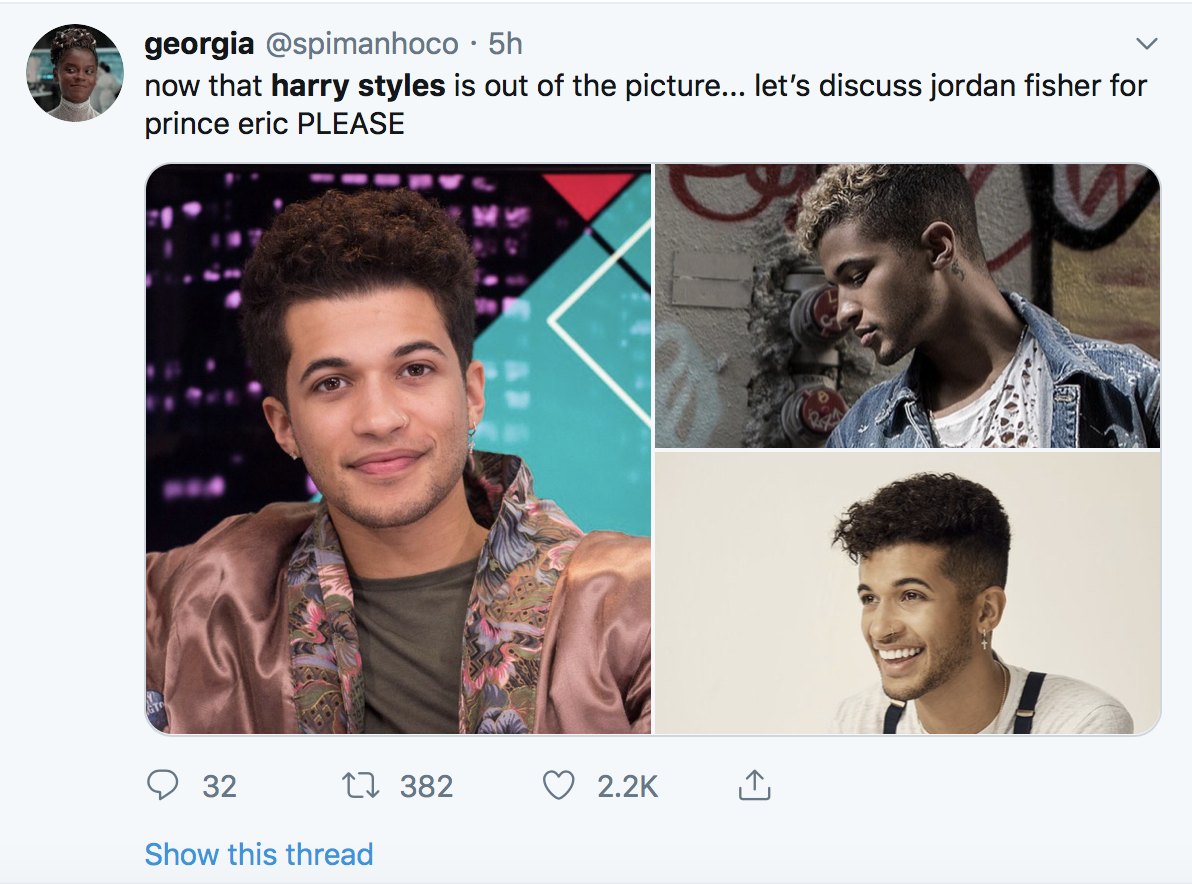Visit the @spimanhoco handle link

(x=361, y=44)
